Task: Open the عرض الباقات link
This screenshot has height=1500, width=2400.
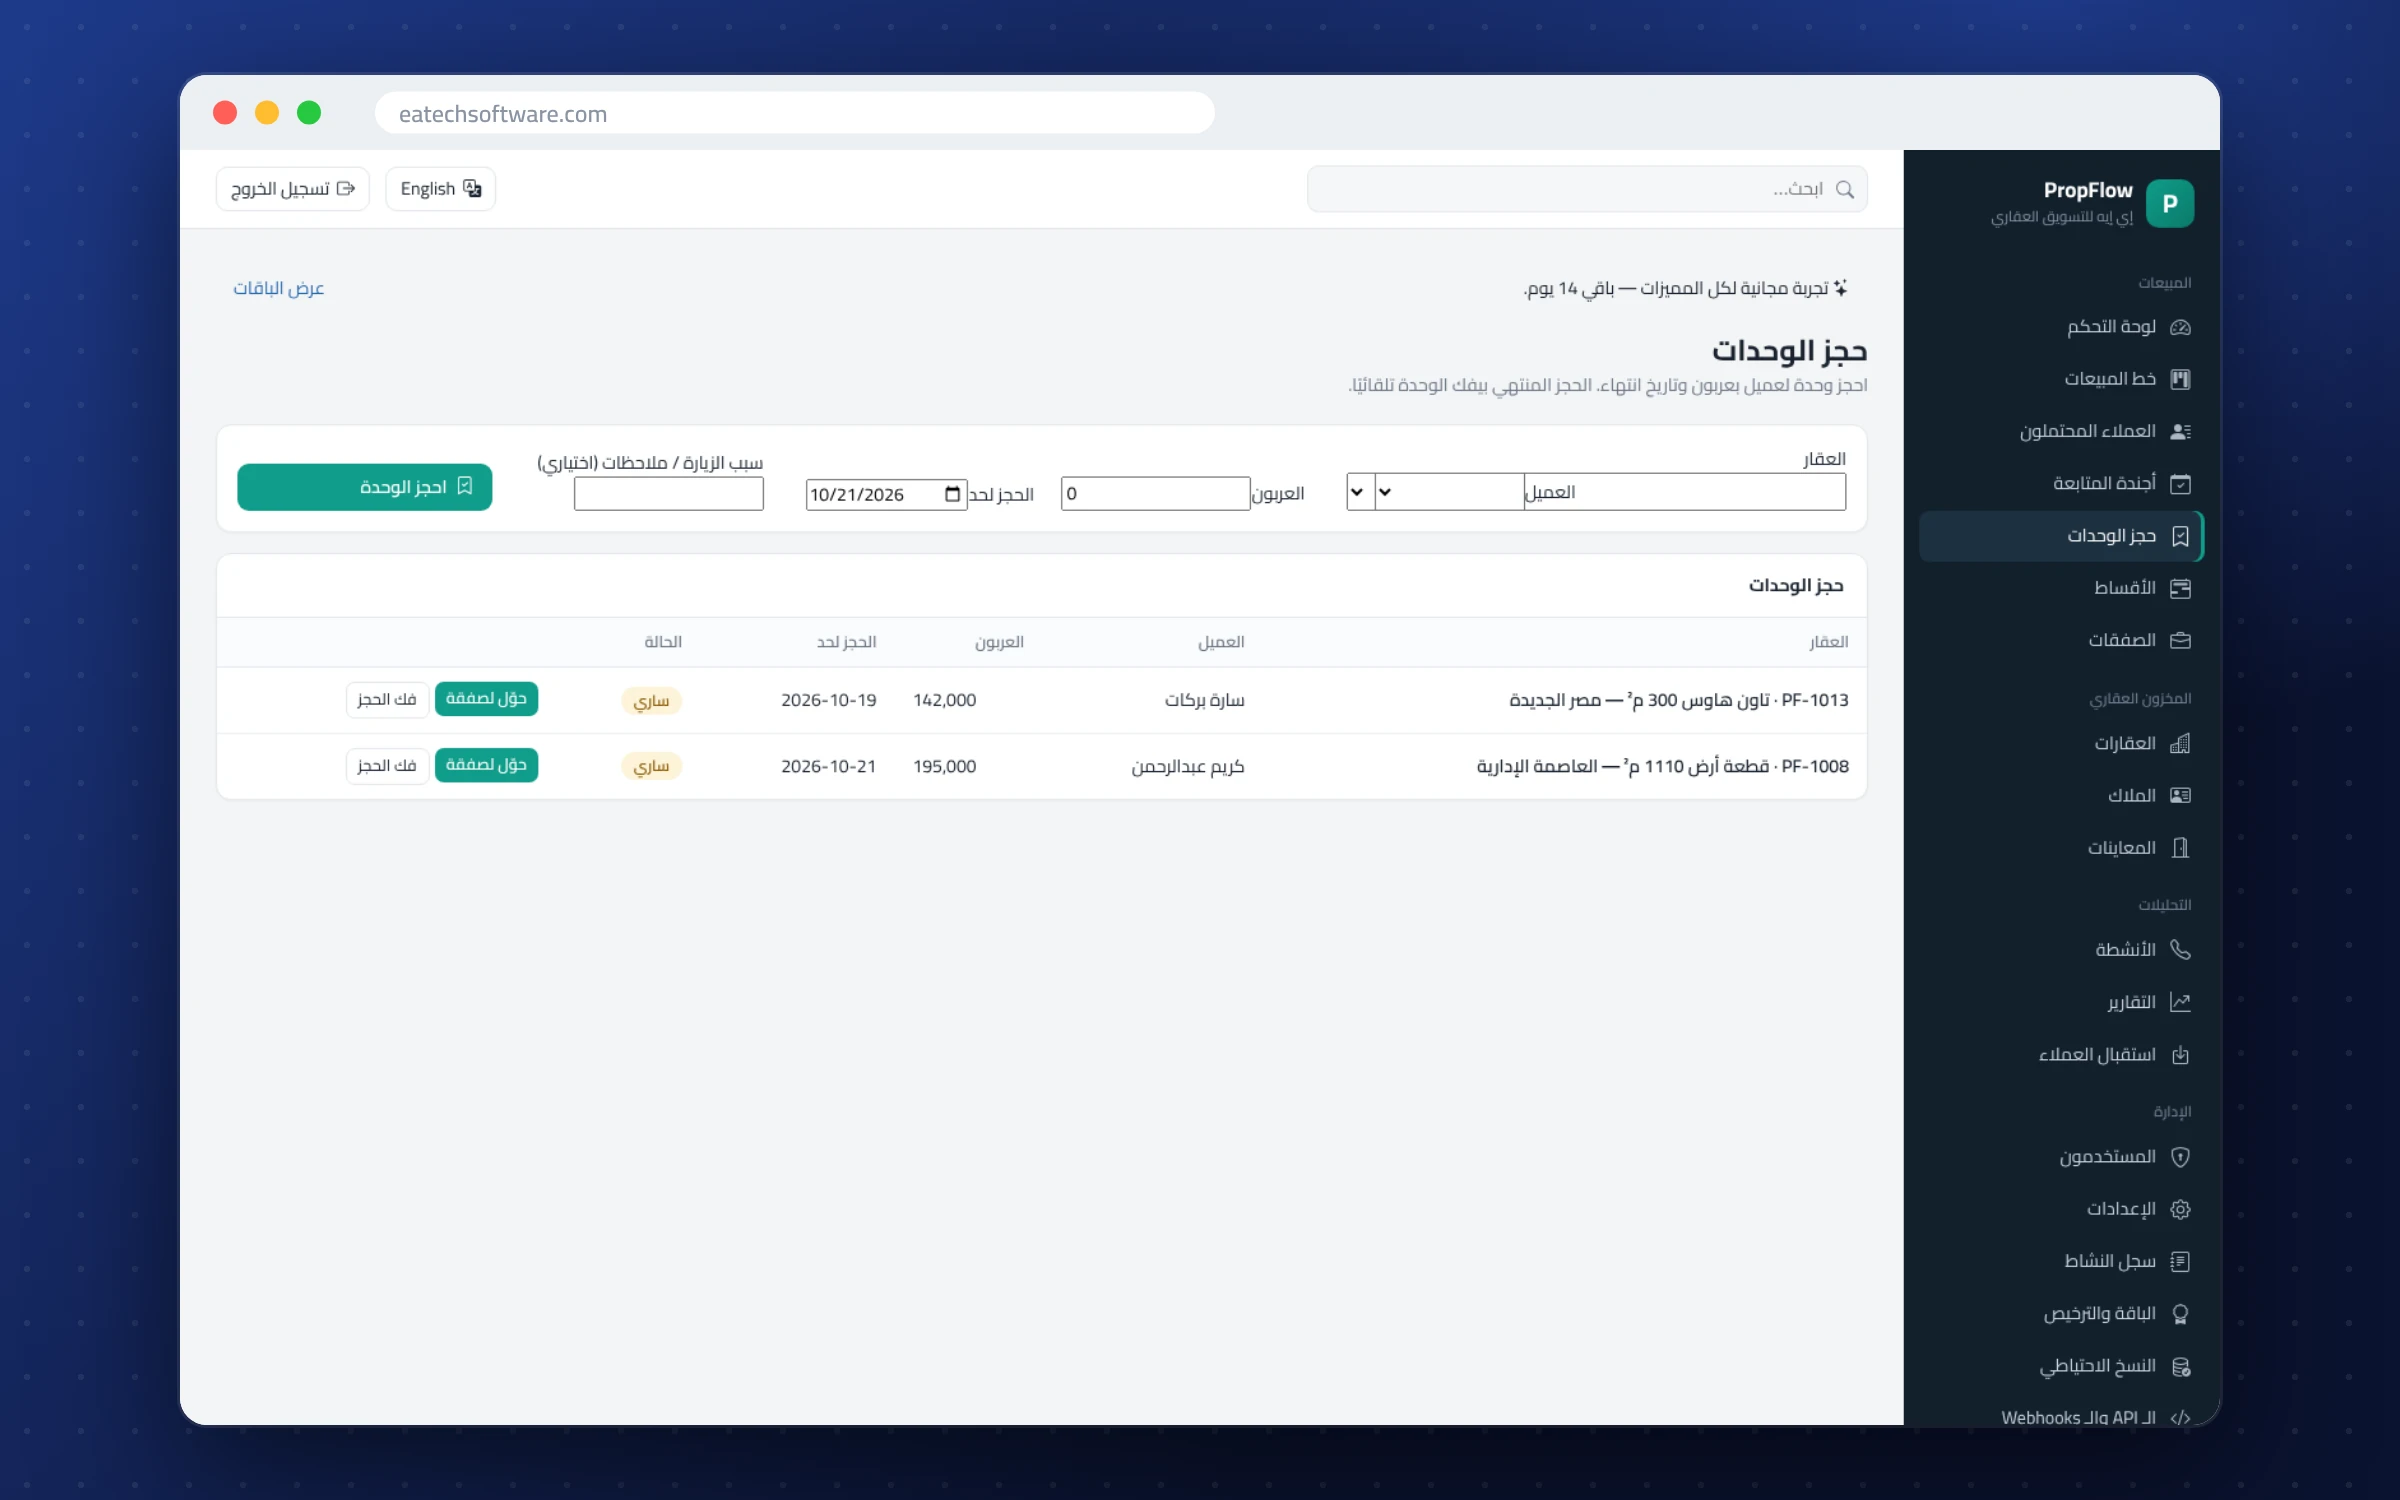Action: (279, 288)
